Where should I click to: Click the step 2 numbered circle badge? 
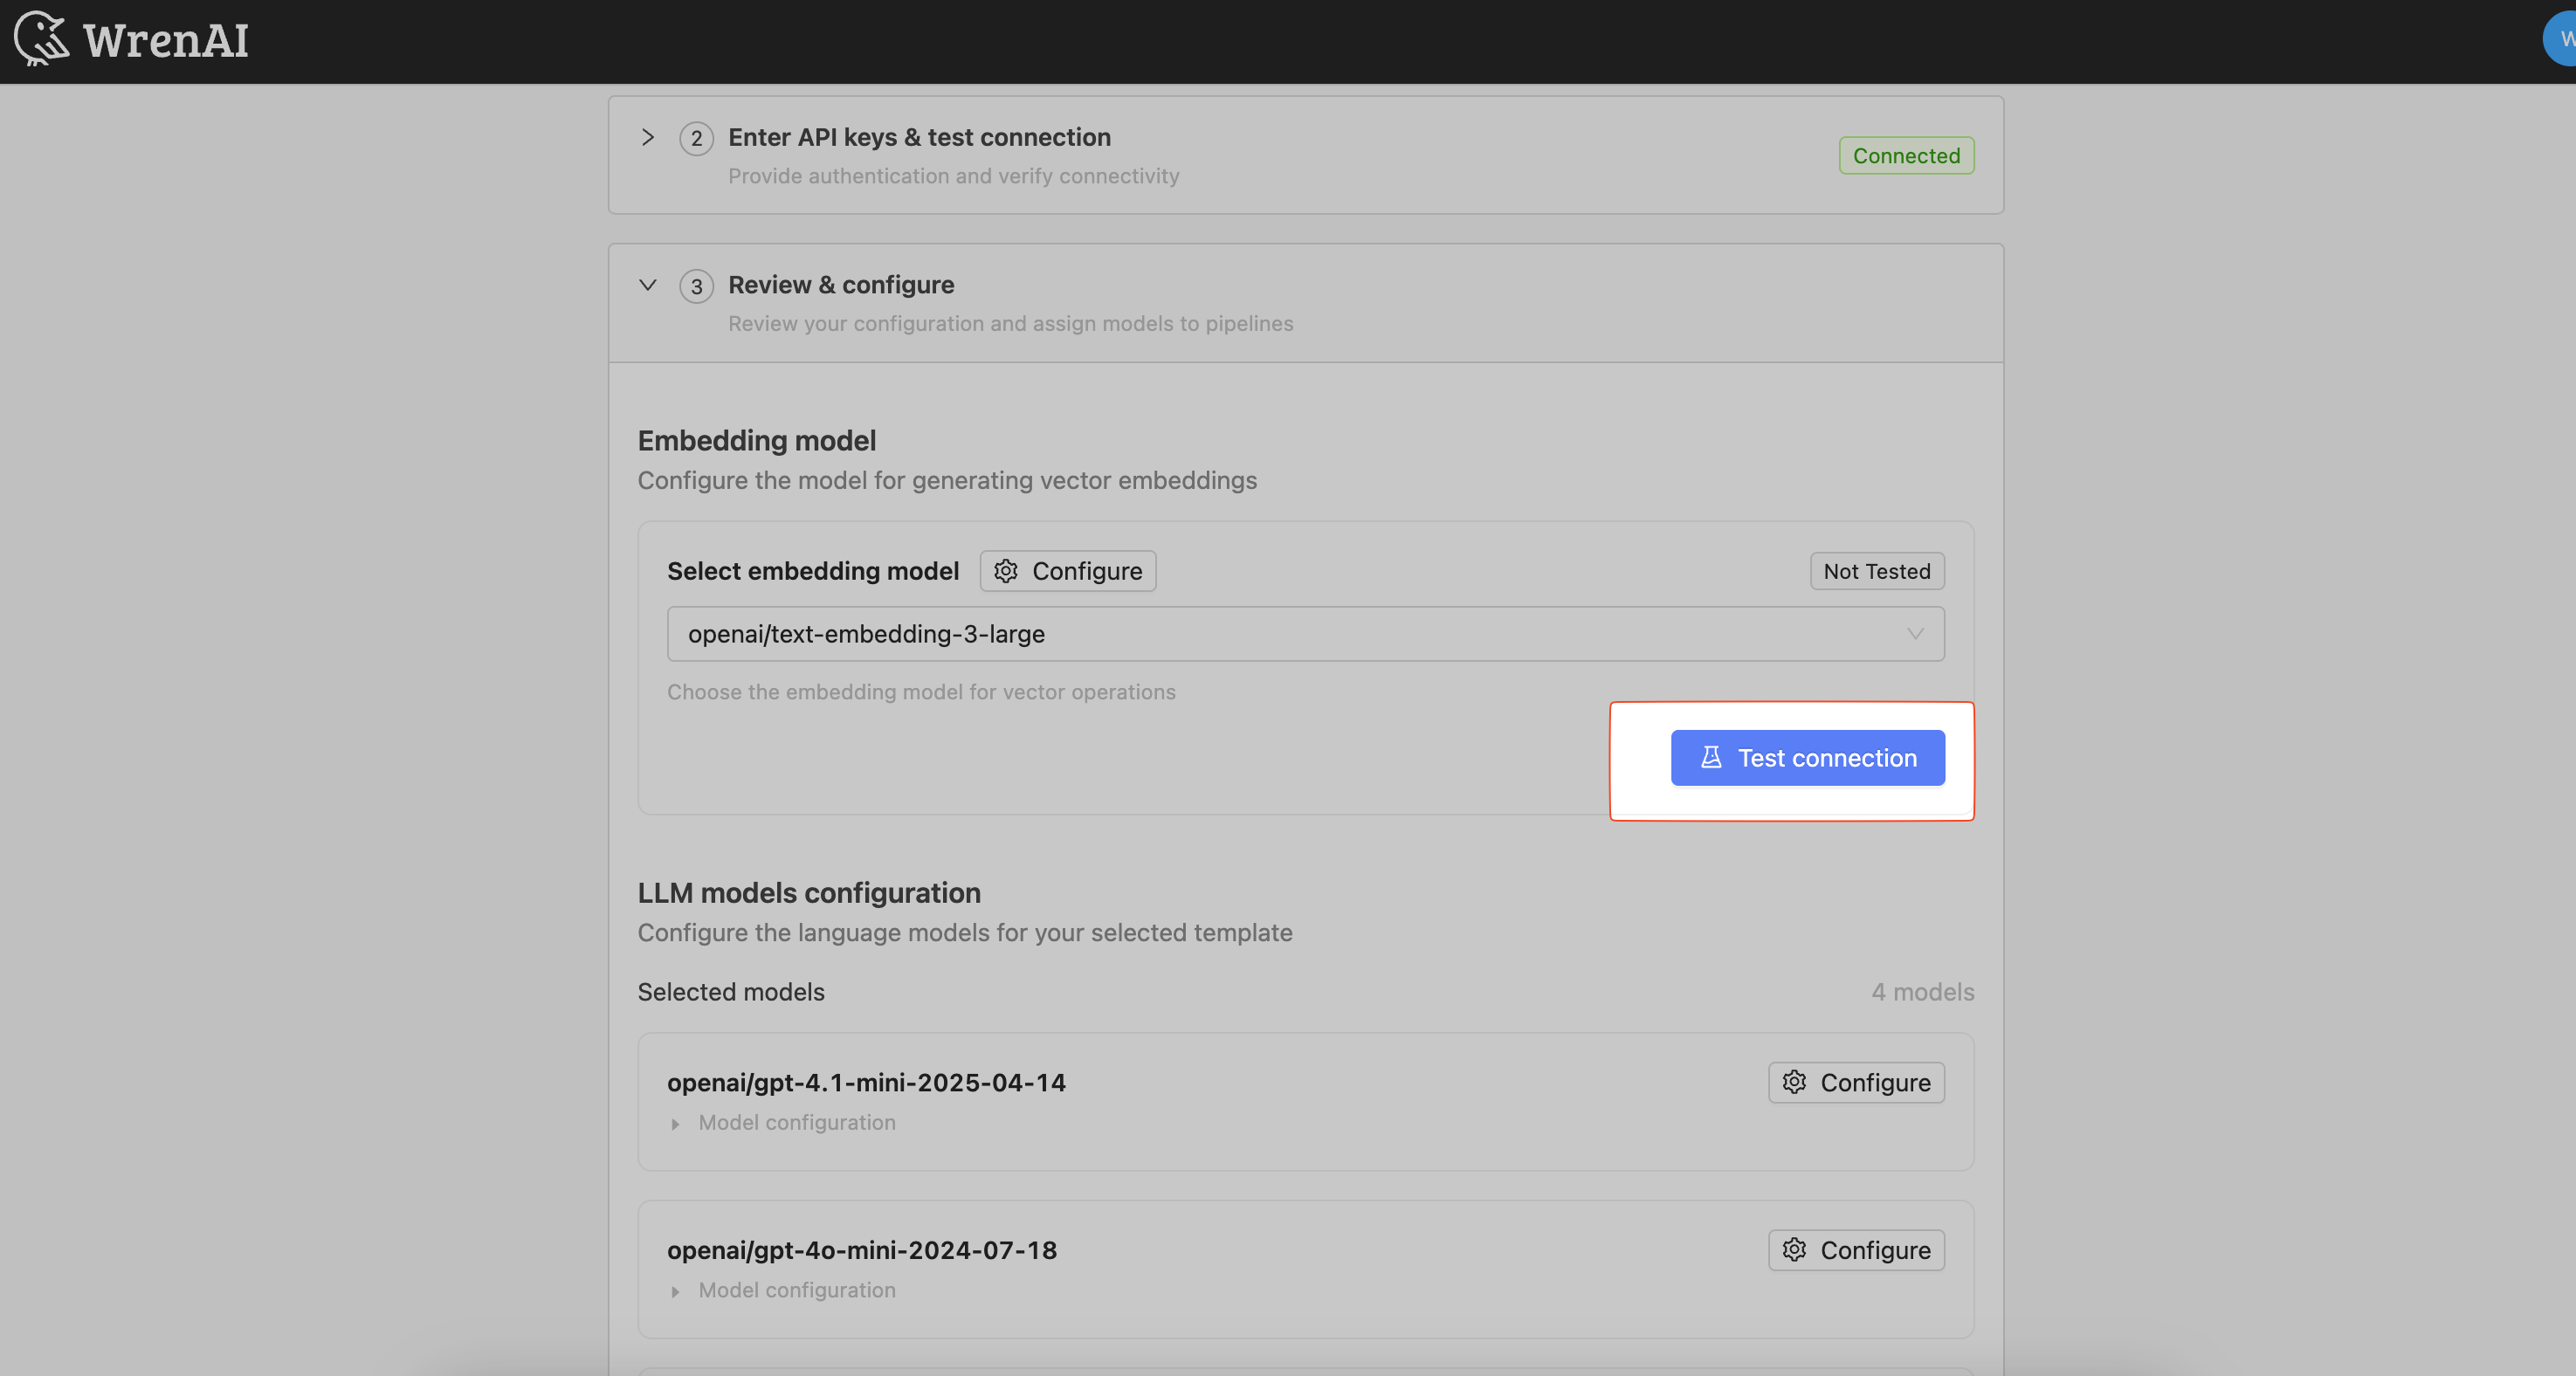696,138
